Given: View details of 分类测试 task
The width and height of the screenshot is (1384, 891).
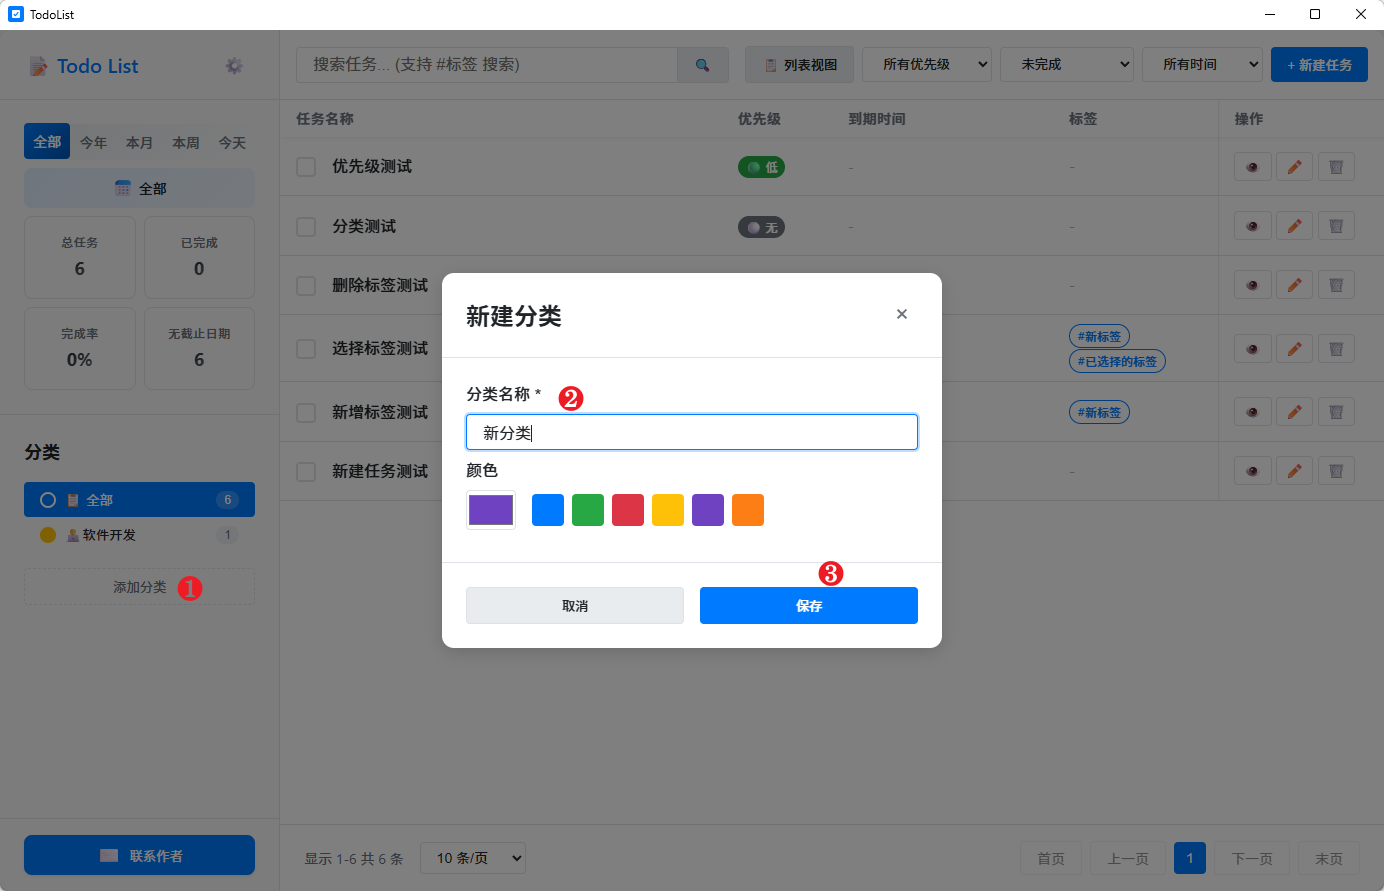Looking at the screenshot, I should click(1252, 226).
